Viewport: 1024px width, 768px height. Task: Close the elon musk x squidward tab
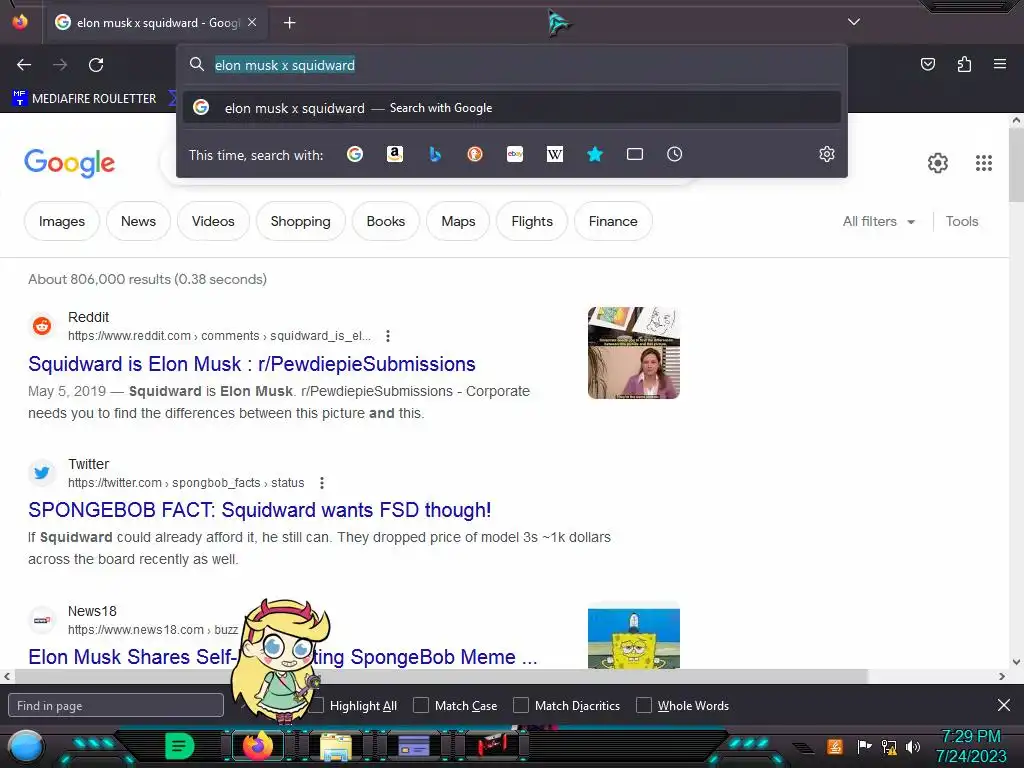click(252, 22)
